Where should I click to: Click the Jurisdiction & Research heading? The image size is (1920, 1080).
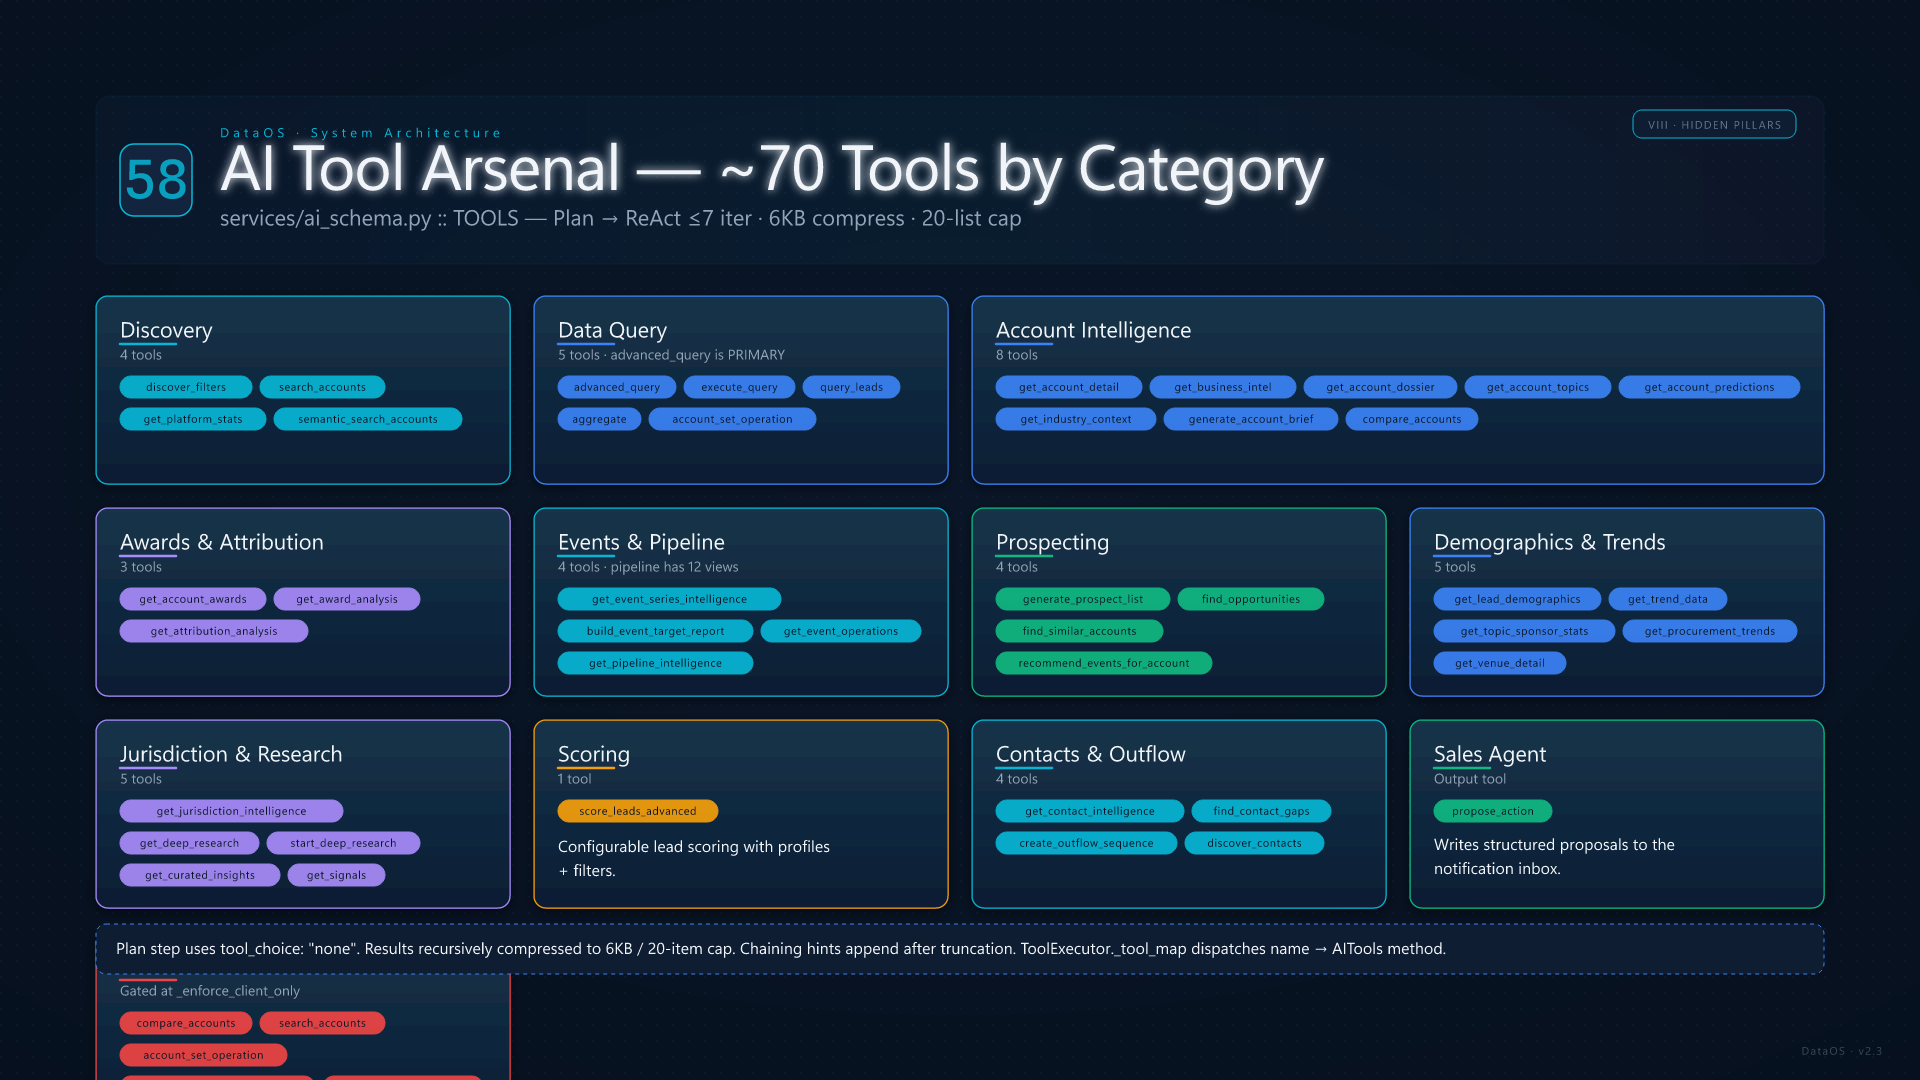pyautogui.click(x=231, y=754)
